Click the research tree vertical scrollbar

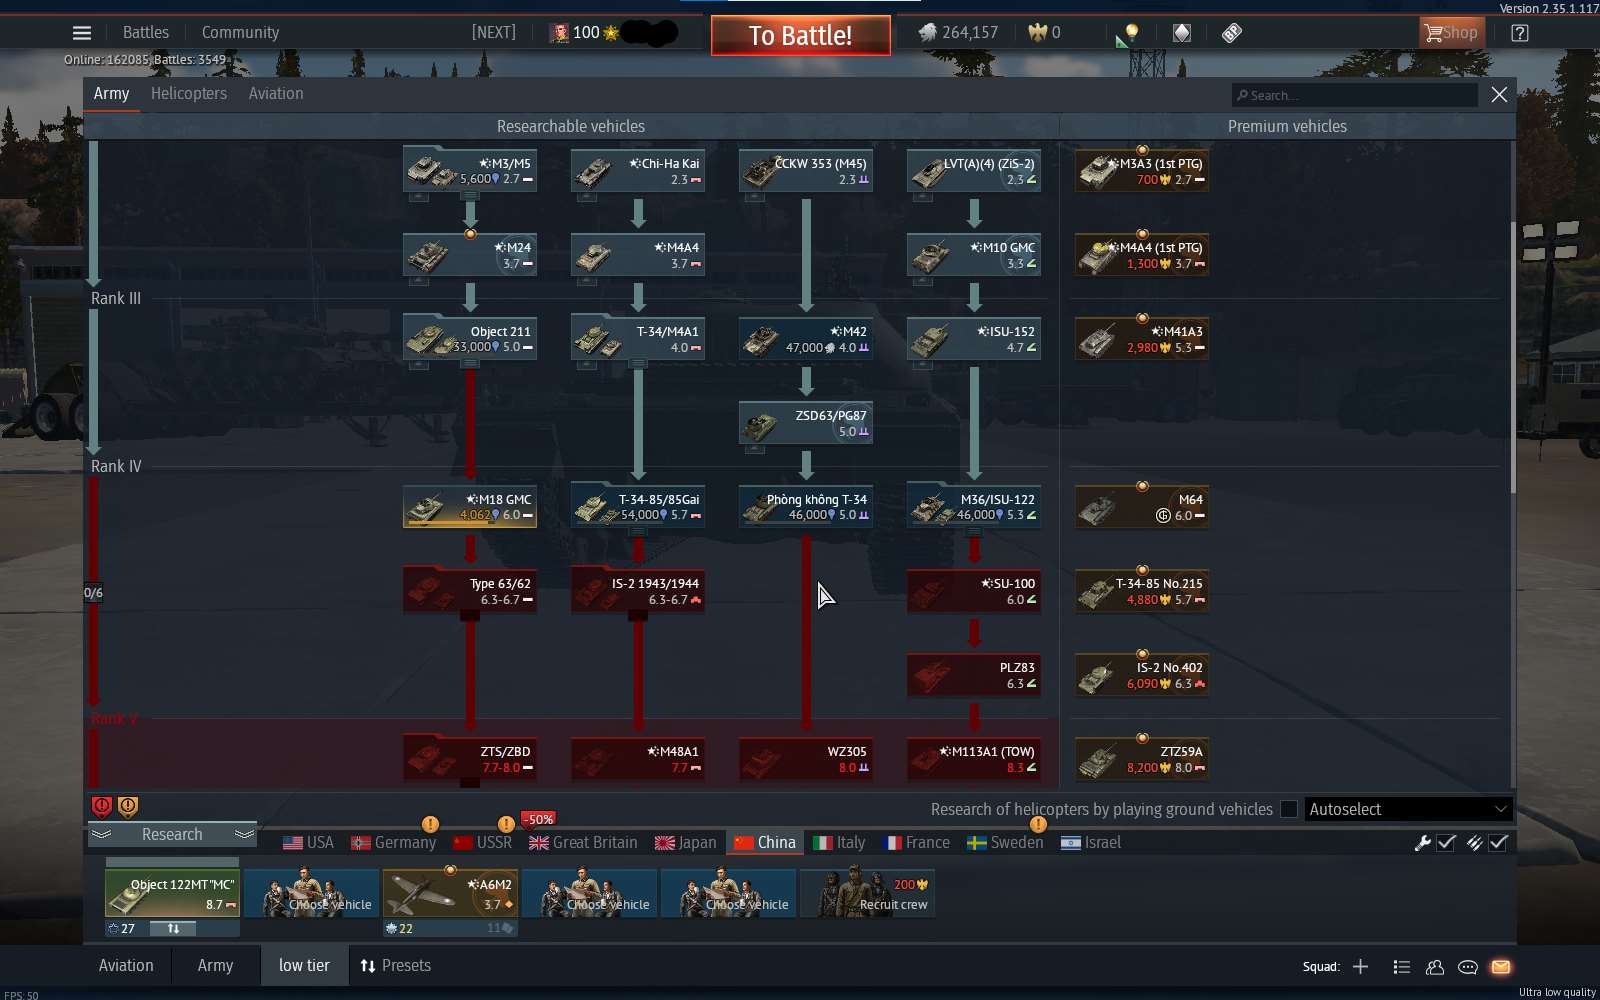(x=1512, y=355)
